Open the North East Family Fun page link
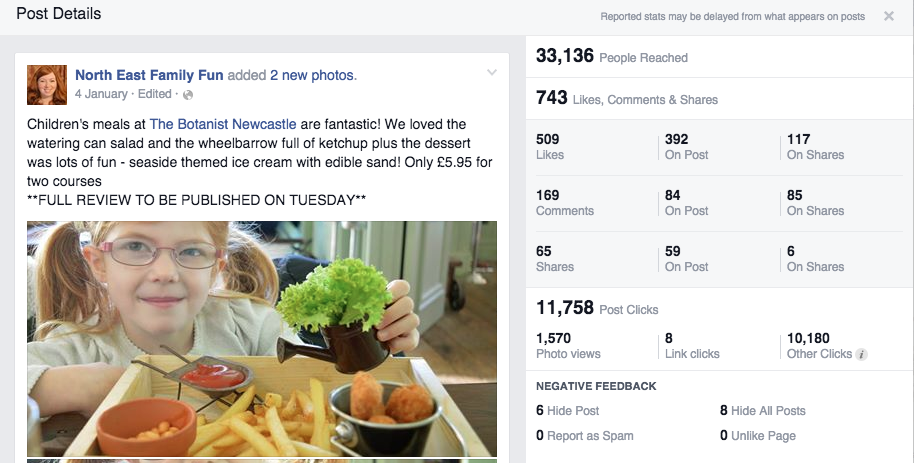The height and width of the screenshot is (463, 914). point(149,75)
